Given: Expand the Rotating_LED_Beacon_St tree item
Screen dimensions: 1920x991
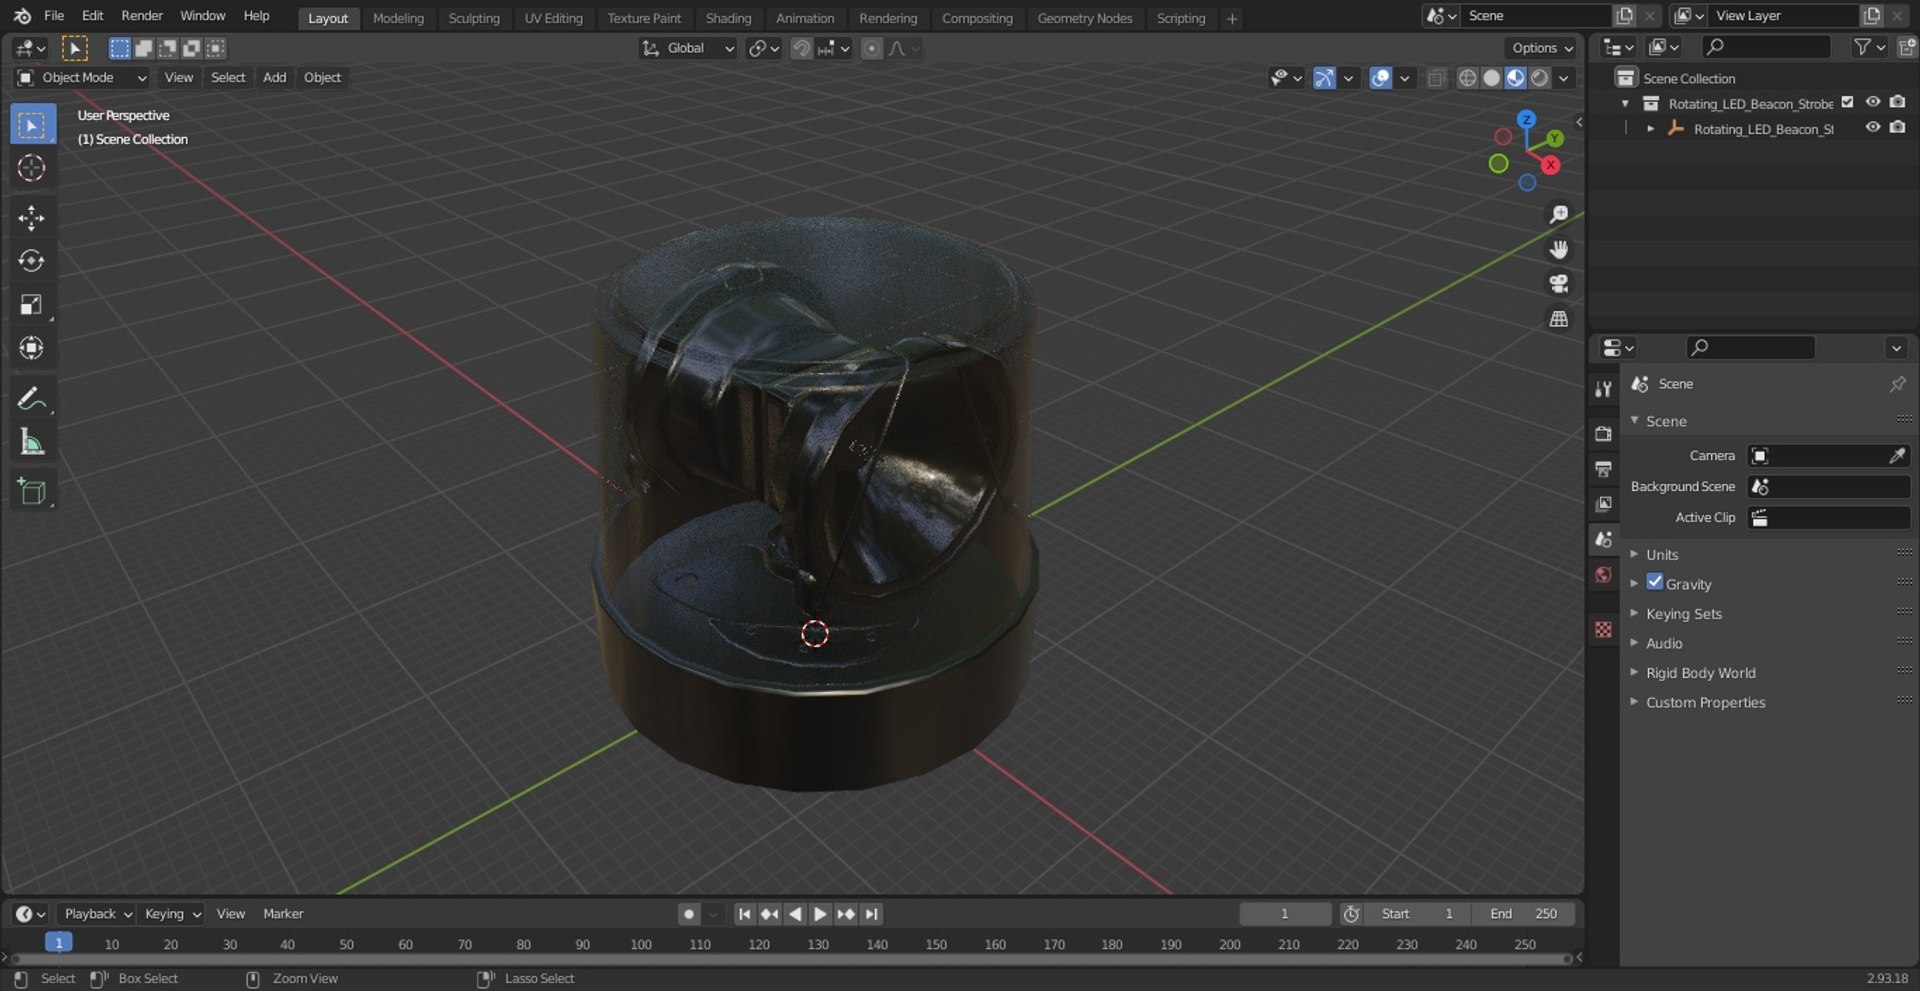Looking at the screenshot, I should tap(1651, 129).
